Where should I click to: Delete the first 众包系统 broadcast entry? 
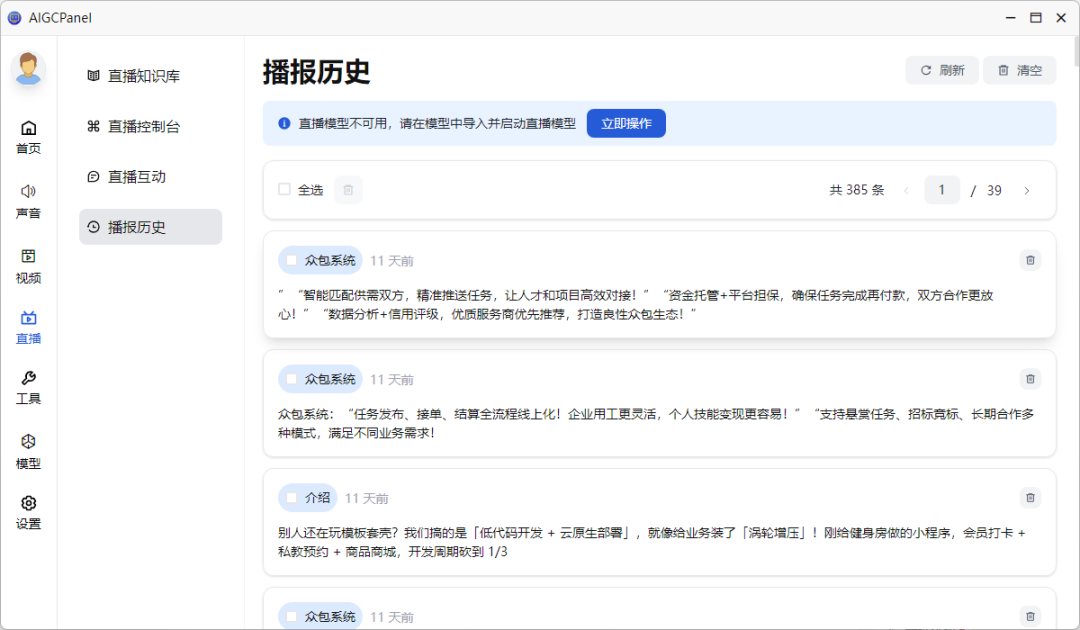click(1030, 260)
